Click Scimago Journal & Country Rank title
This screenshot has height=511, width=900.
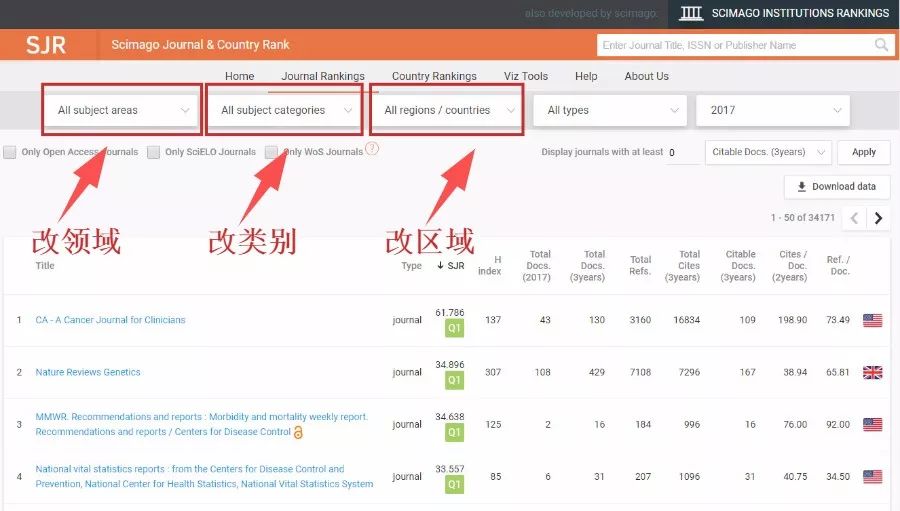(200, 45)
